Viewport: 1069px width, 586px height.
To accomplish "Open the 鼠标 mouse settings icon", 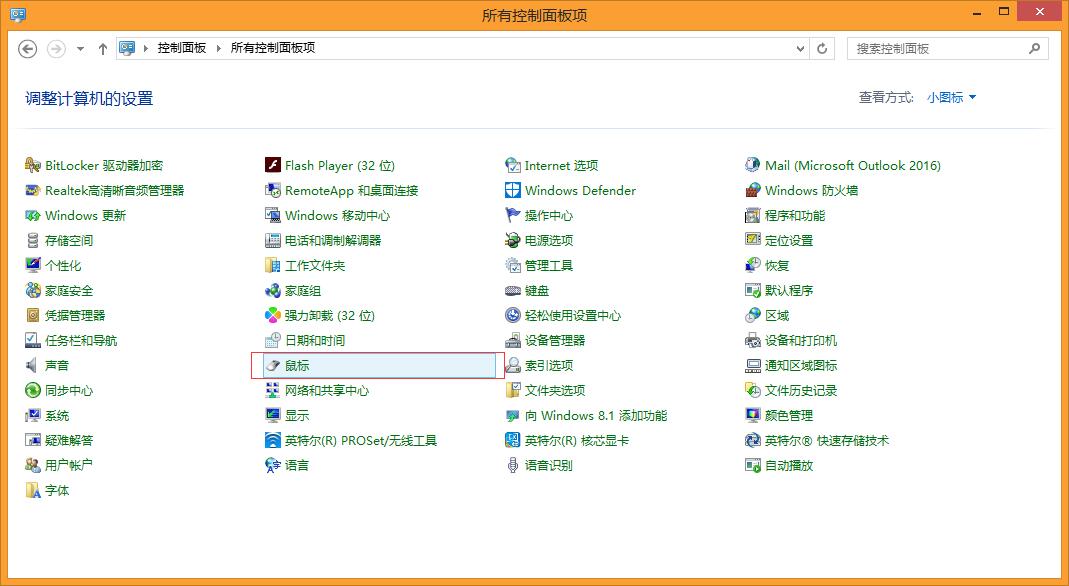I will (273, 366).
